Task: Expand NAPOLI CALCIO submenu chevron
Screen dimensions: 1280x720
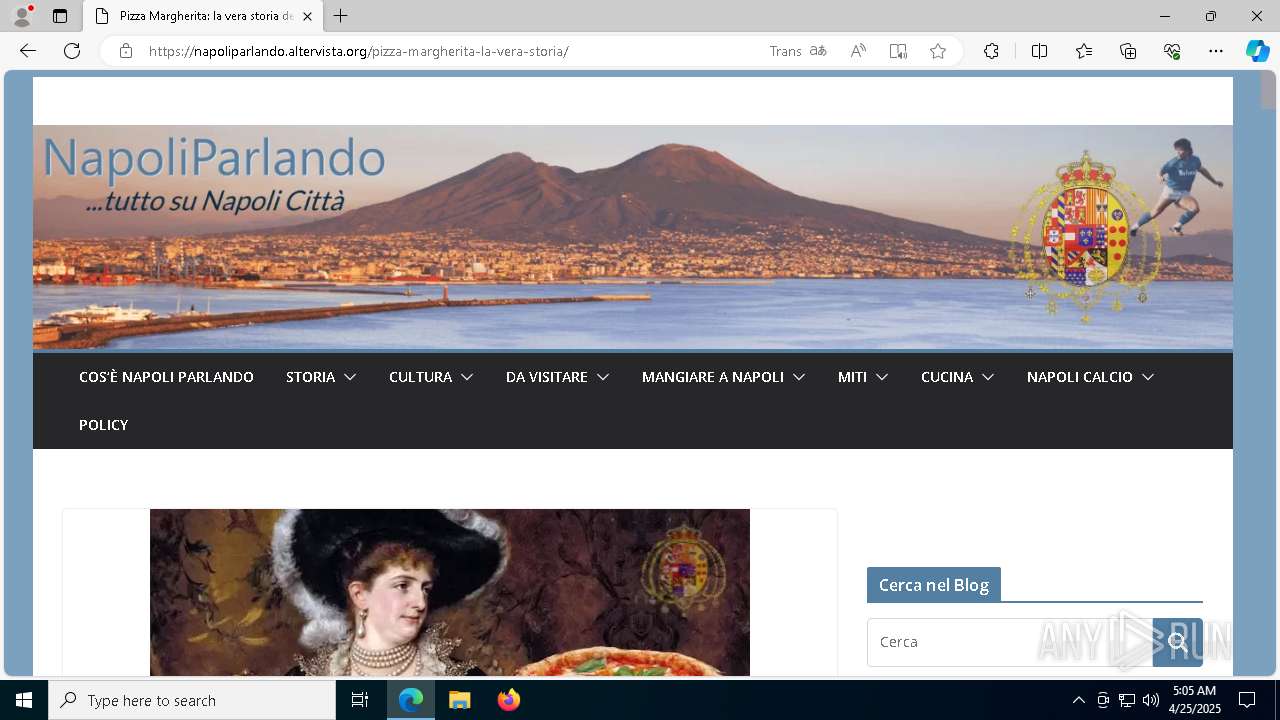Action: (x=1148, y=377)
